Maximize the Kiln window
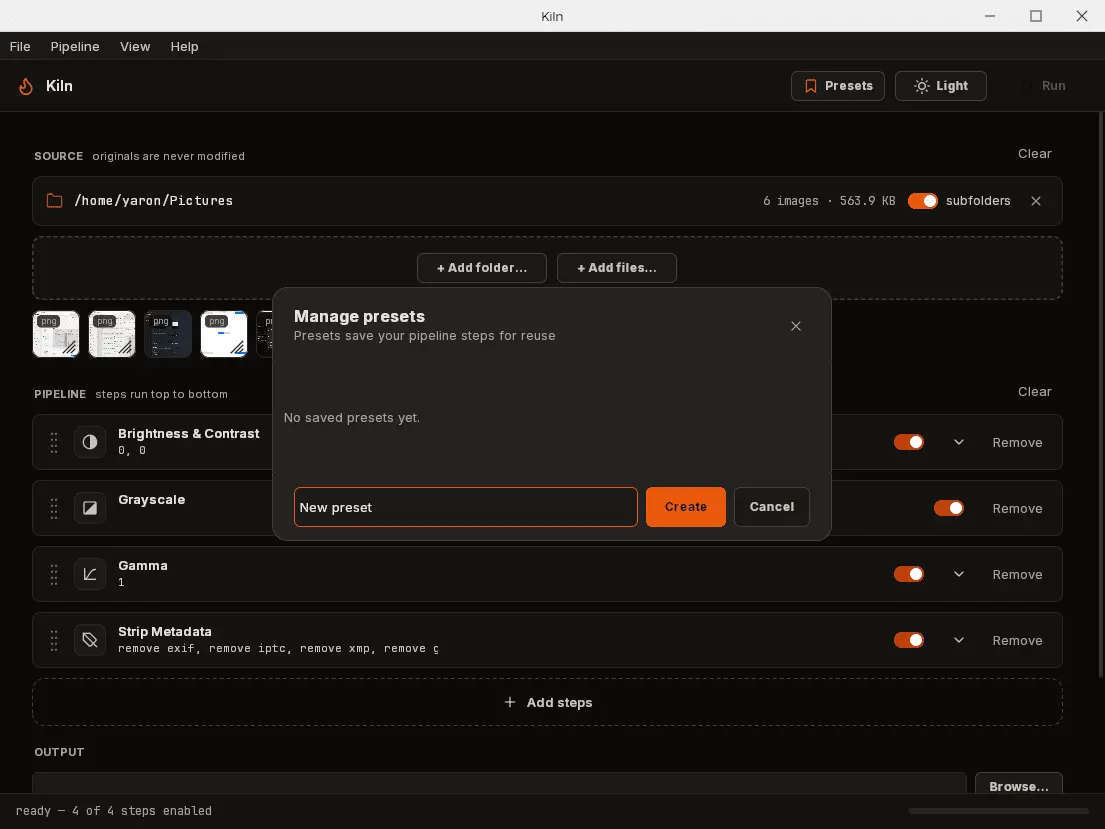 click(x=1036, y=16)
